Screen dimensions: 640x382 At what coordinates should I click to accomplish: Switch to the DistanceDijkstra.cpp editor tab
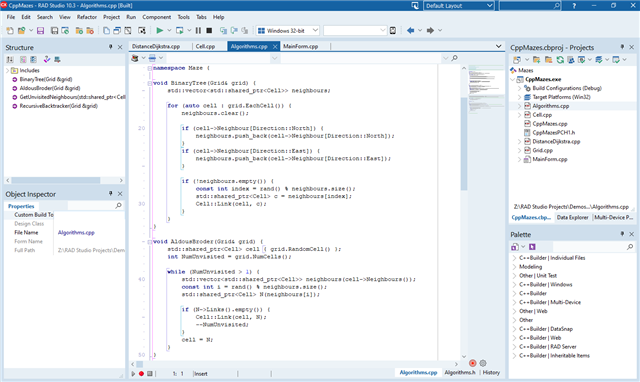pyautogui.click(x=156, y=47)
